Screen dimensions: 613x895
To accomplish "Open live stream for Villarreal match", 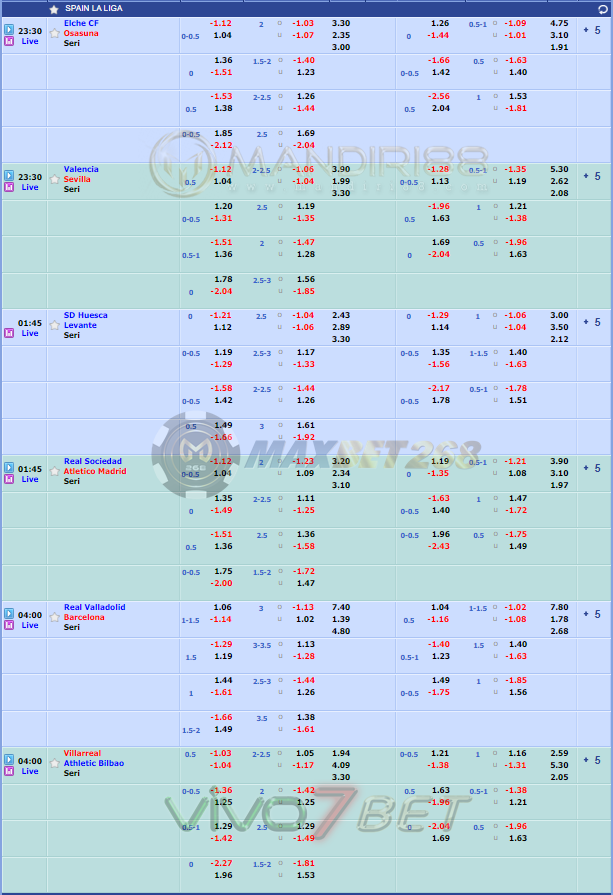I will pyautogui.click(x=9, y=760).
